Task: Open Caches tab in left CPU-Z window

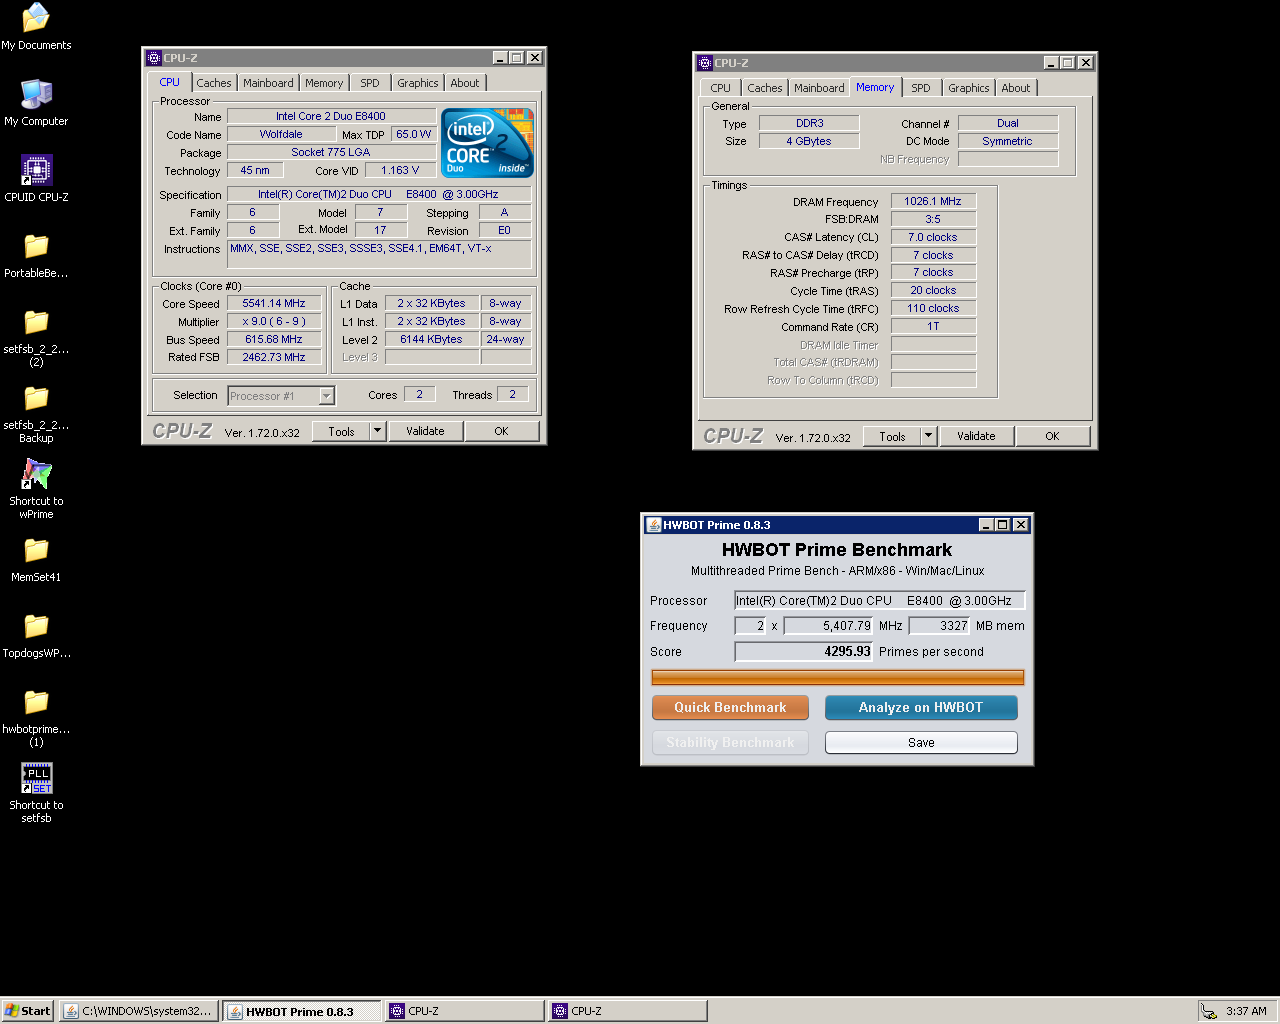Action: click(214, 83)
